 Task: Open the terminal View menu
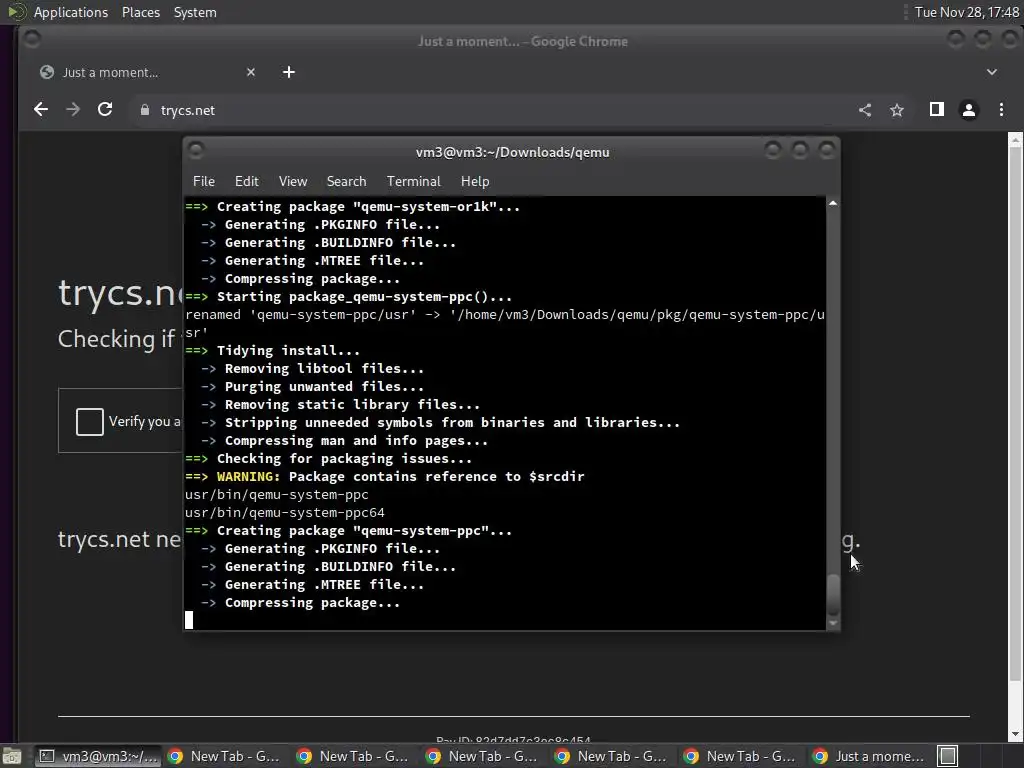293,181
